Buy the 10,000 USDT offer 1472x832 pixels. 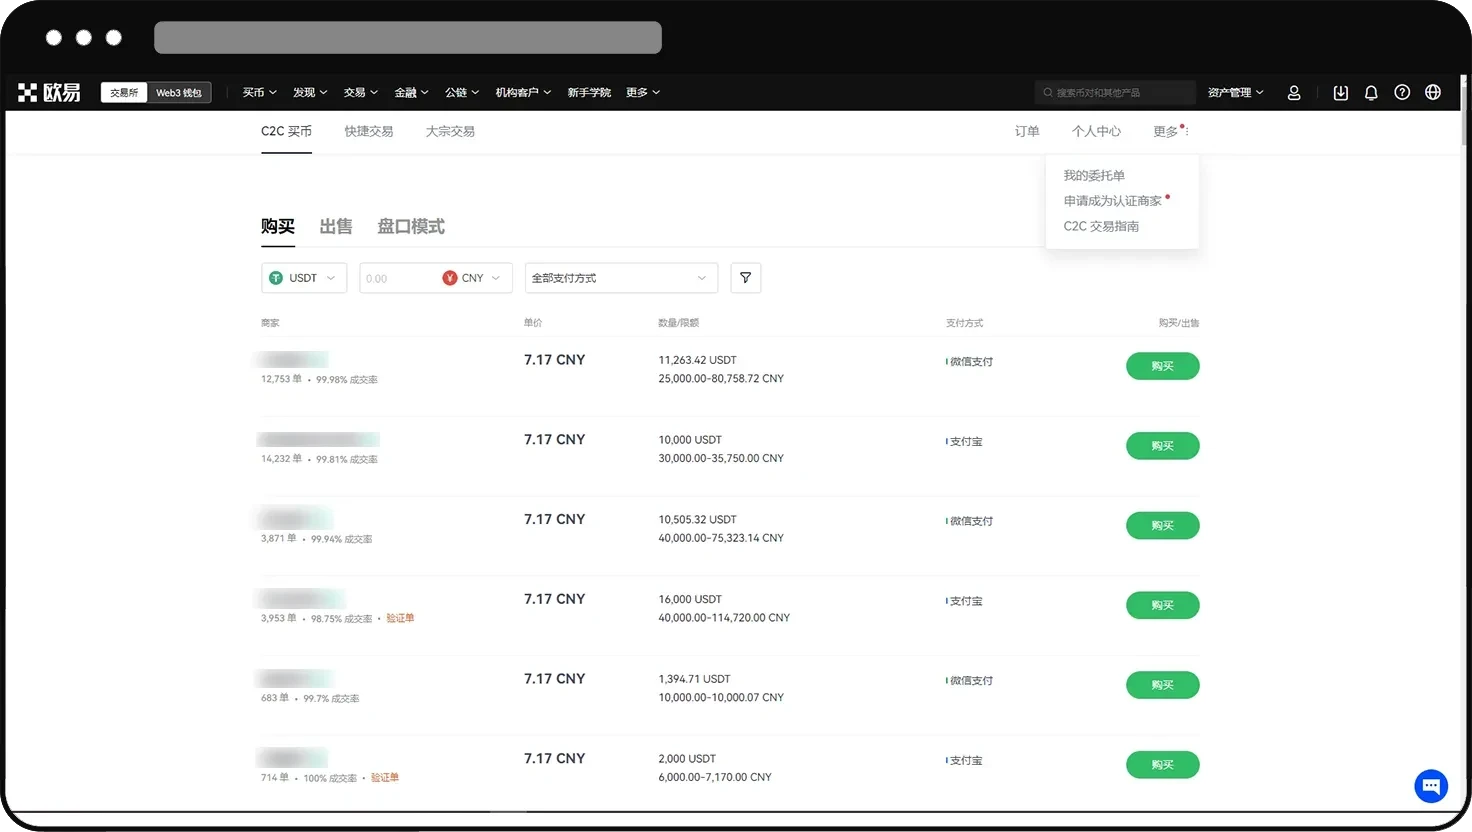1162,446
